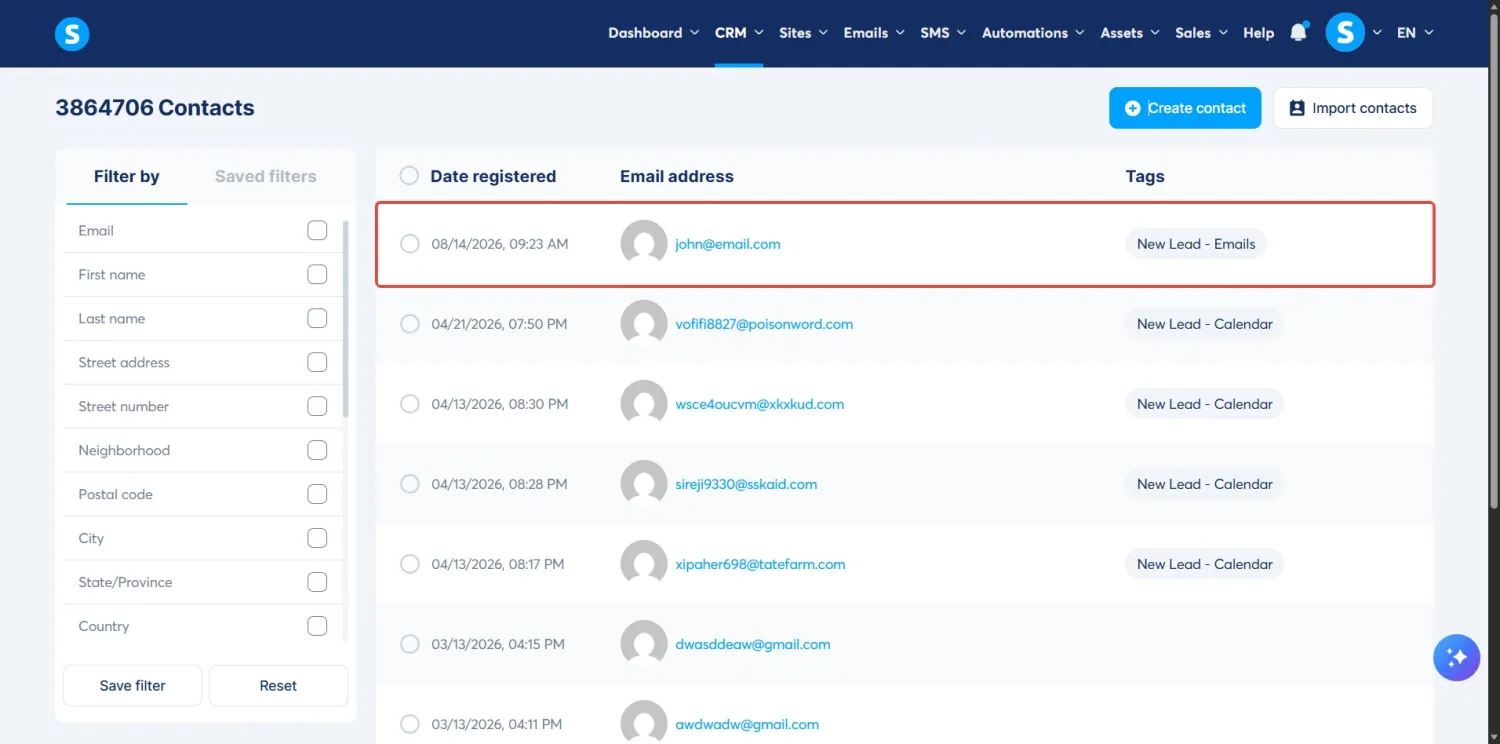Expand the Dashboard dropdown menu
The width and height of the screenshot is (1500, 744).
pyautogui.click(x=653, y=33)
